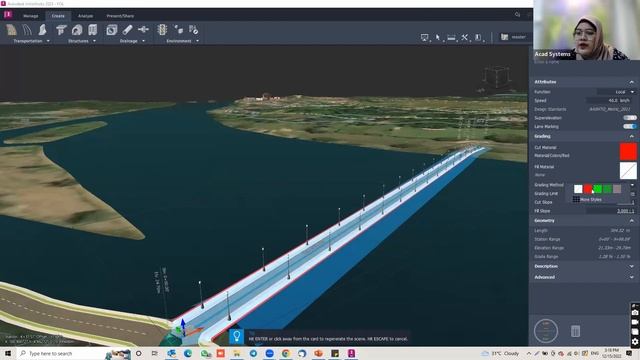This screenshot has width=640, height=360.
Task: Click the search magnifier icon
Action: click(x=517, y=15)
